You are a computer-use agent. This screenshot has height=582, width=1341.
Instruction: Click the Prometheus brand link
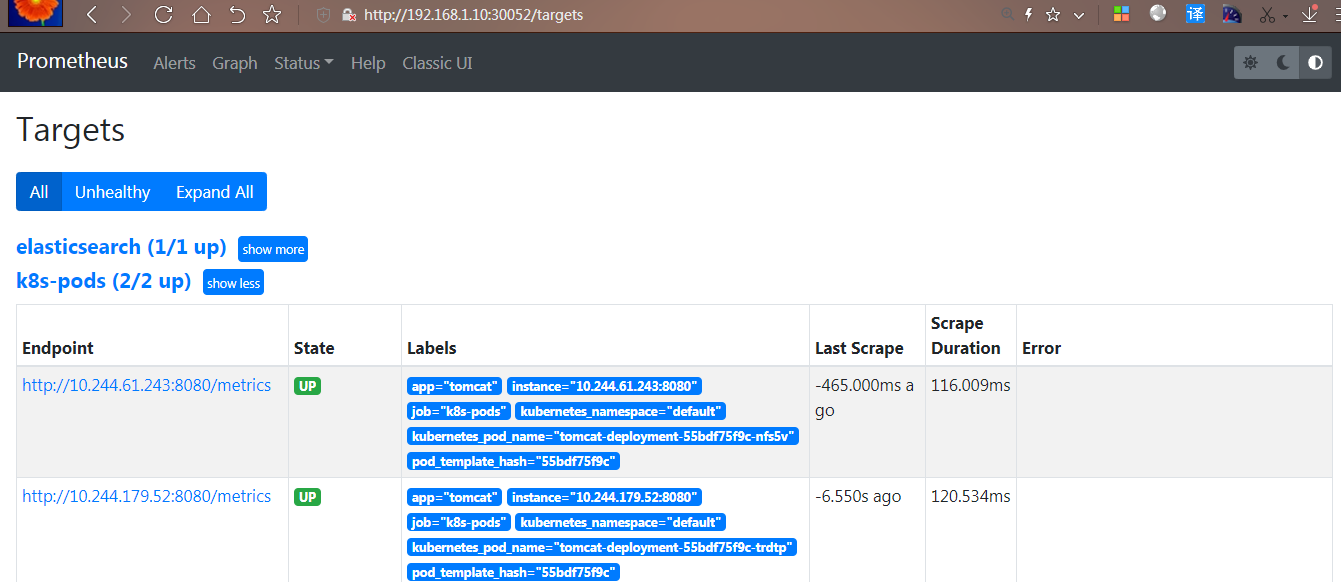(72, 61)
